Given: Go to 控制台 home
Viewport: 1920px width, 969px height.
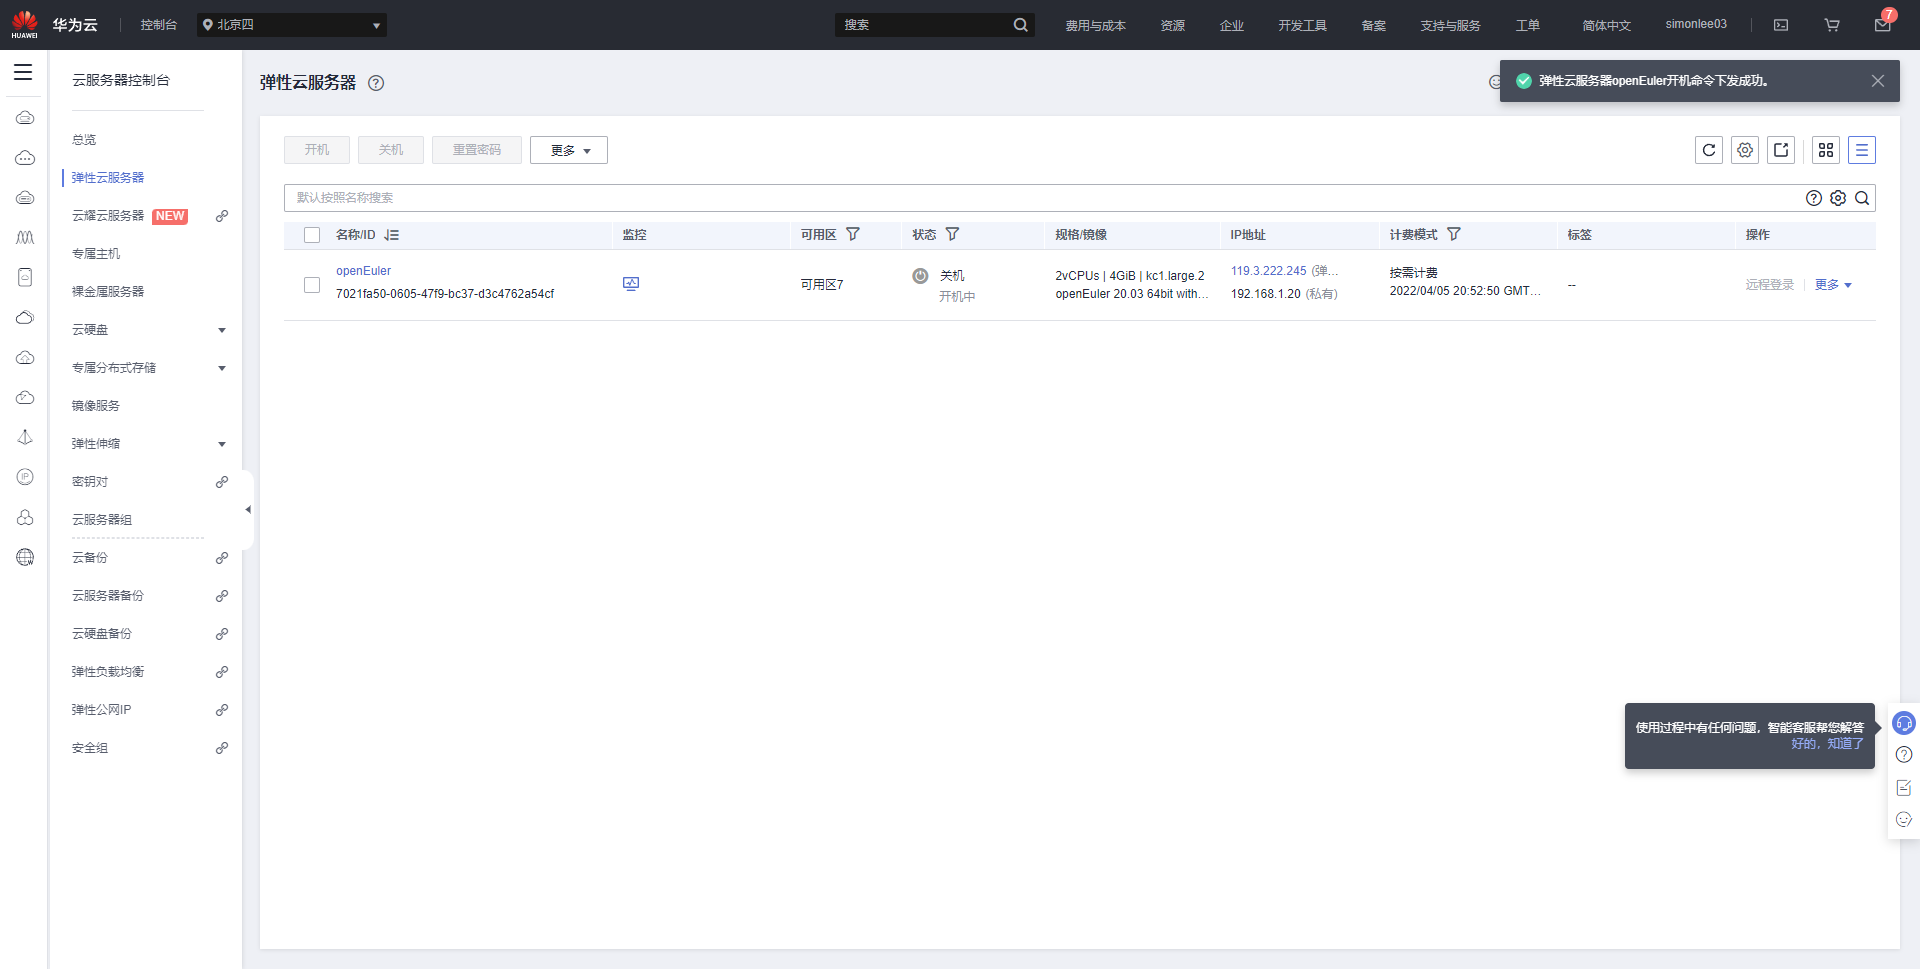Looking at the screenshot, I should [x=159, y=25].
